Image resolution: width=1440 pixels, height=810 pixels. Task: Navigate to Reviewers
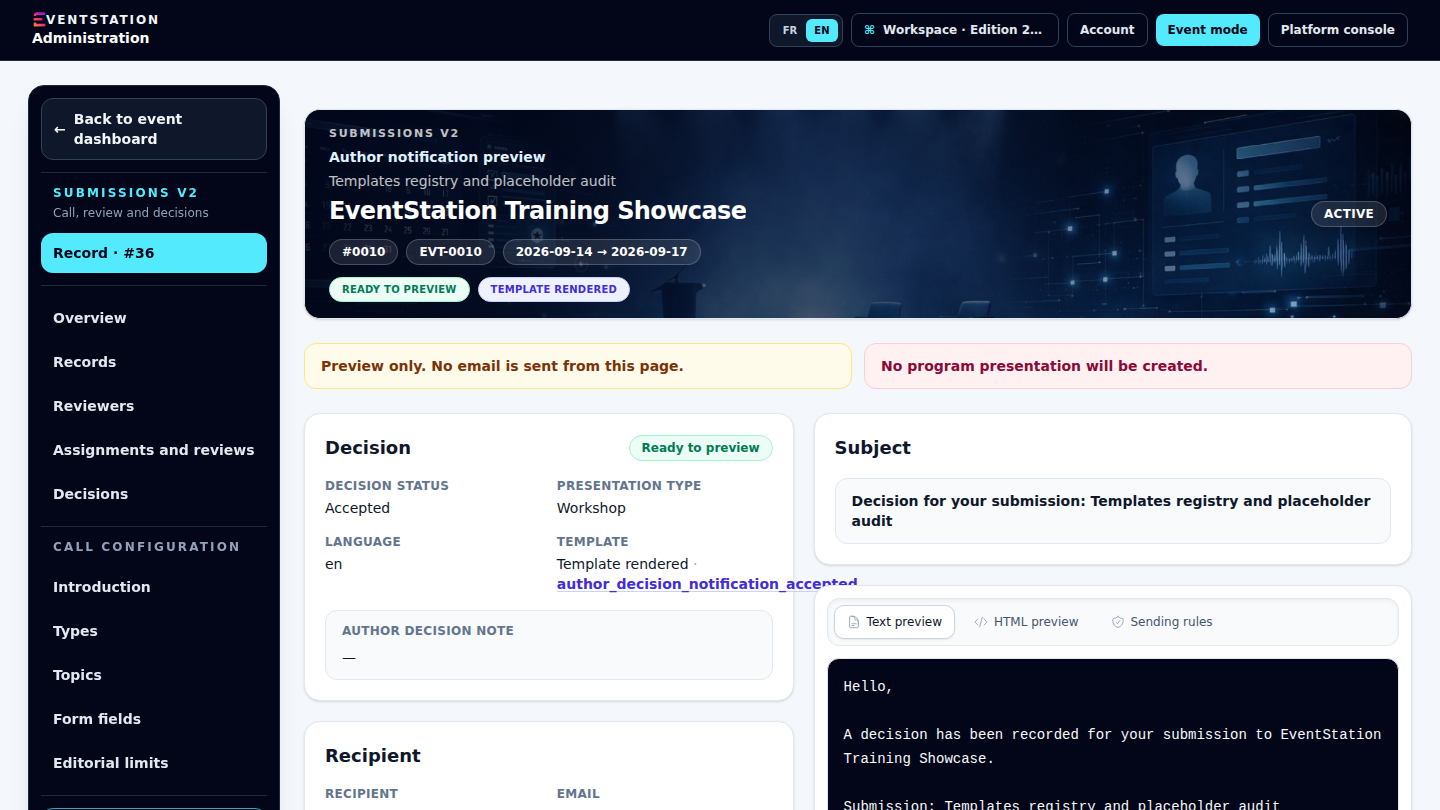click(154, 406)
